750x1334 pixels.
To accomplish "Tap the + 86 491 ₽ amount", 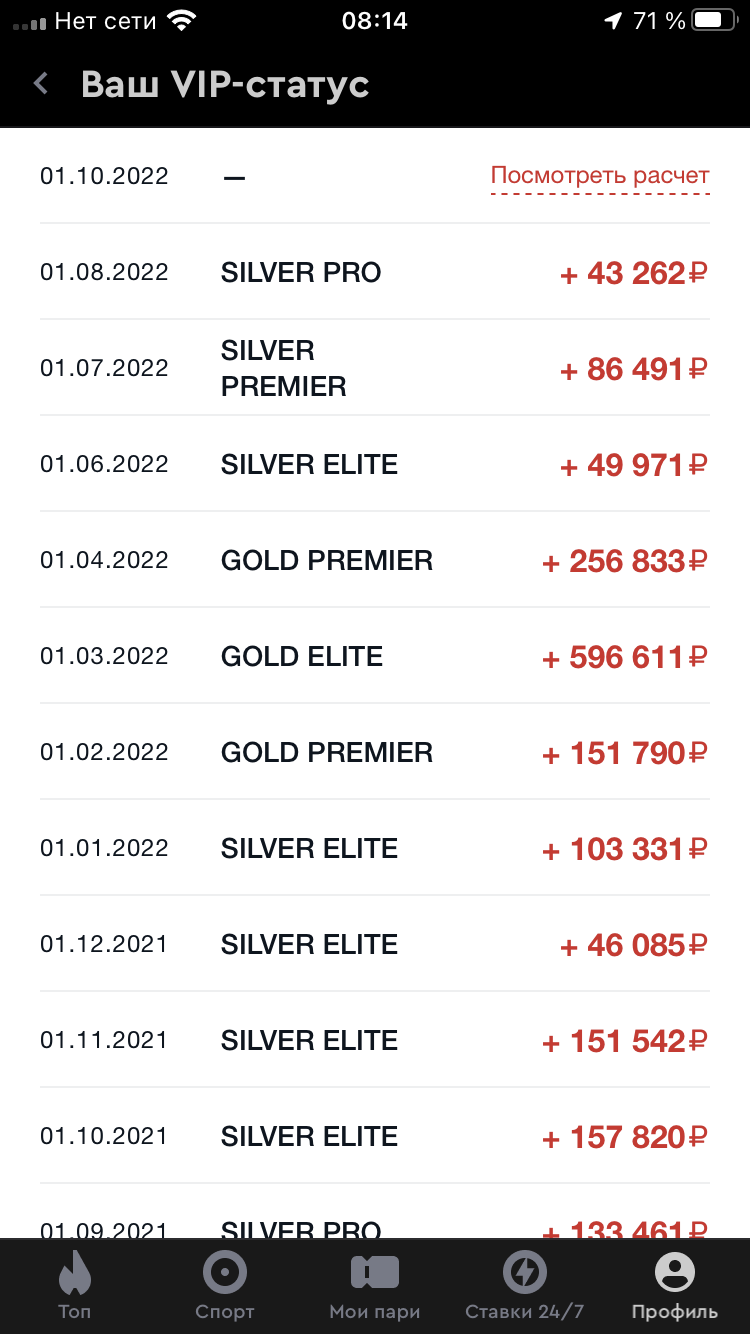I will click(634, 369).
